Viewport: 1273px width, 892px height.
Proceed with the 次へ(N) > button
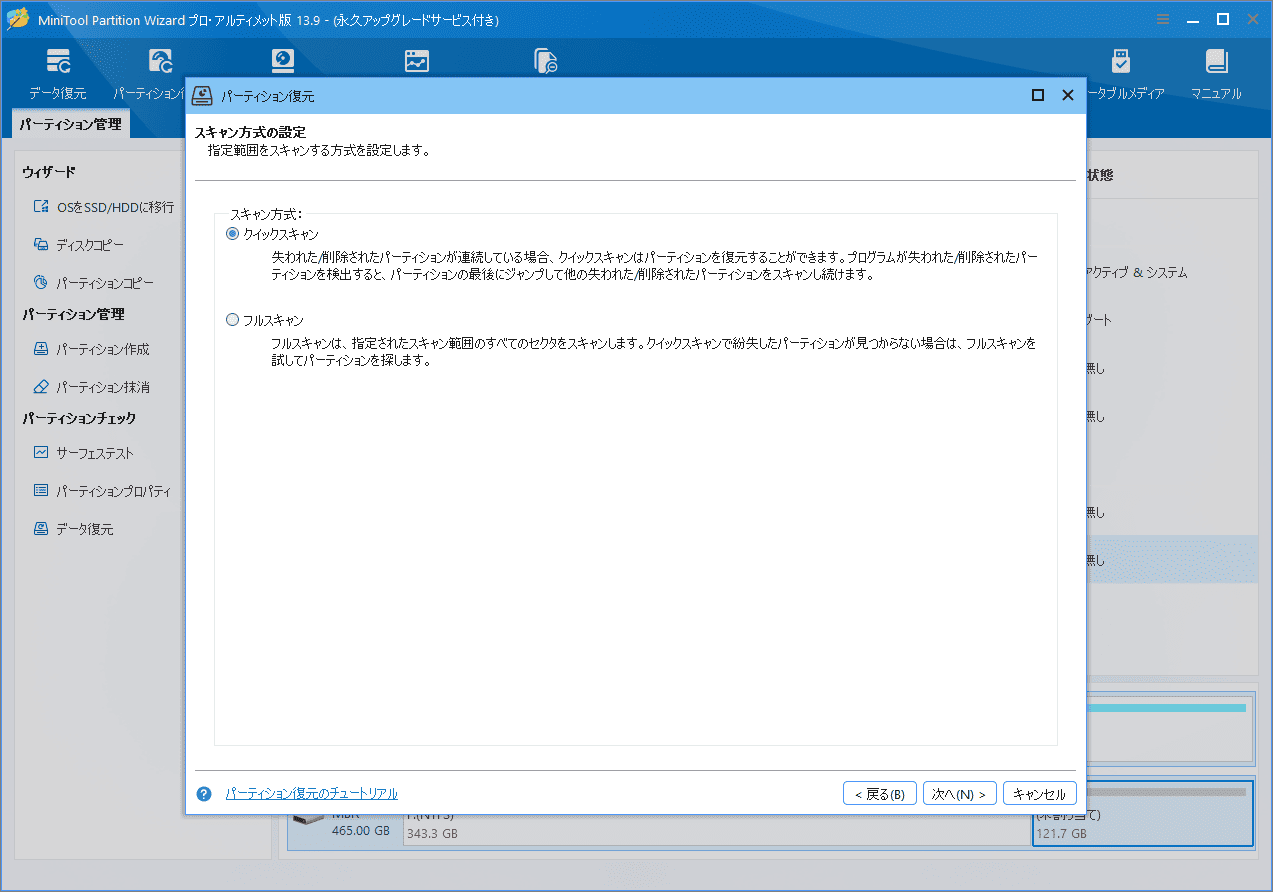pyautogui.click(x=960, y=794)
